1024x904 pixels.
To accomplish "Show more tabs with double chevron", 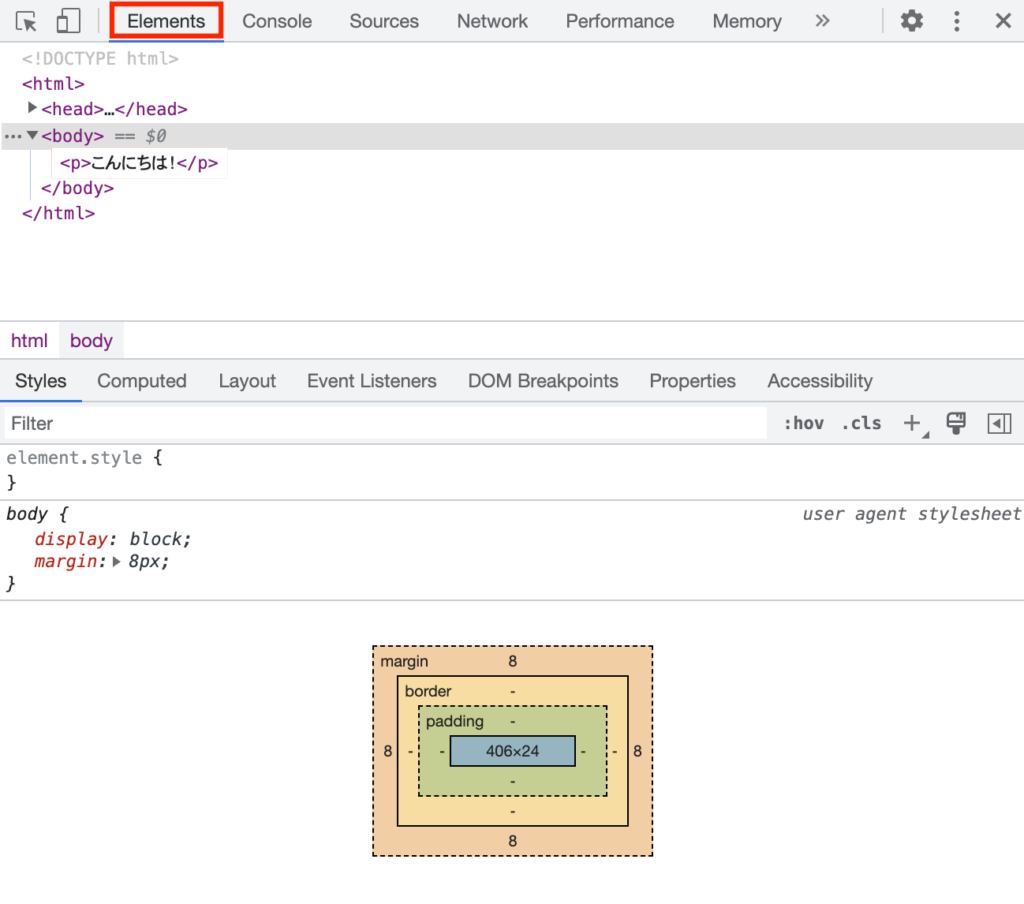I will (822, 21).
